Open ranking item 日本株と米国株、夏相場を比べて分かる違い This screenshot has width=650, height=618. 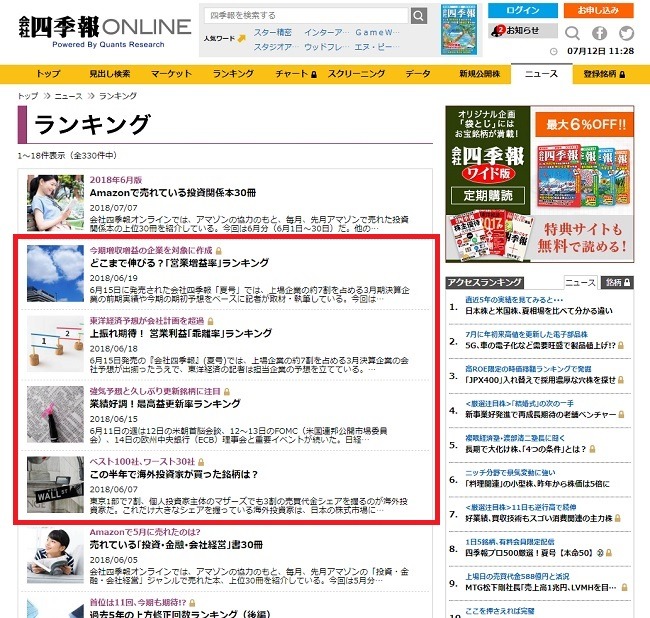(538, 311)
